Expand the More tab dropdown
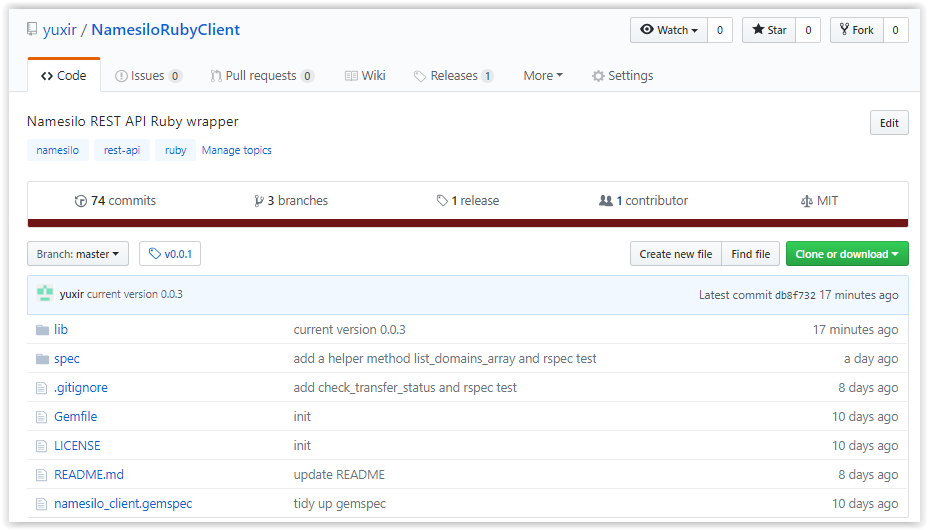 click(x=543, y=76)
